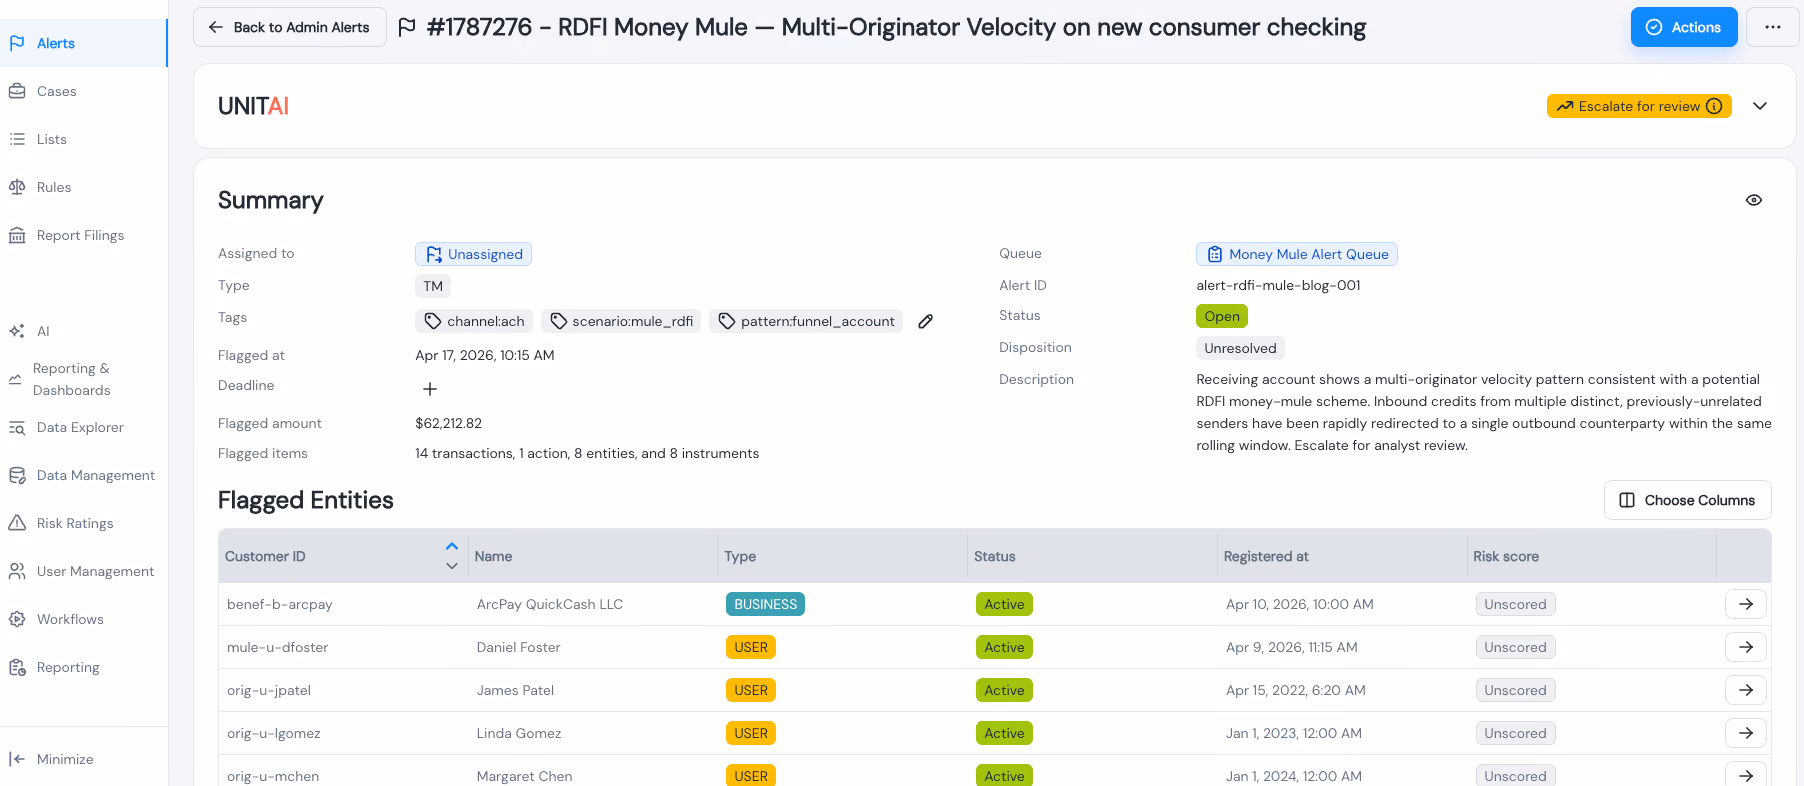
Task: Expand the UNITAI panel chevron
Action: click(x=1760, y=106)
